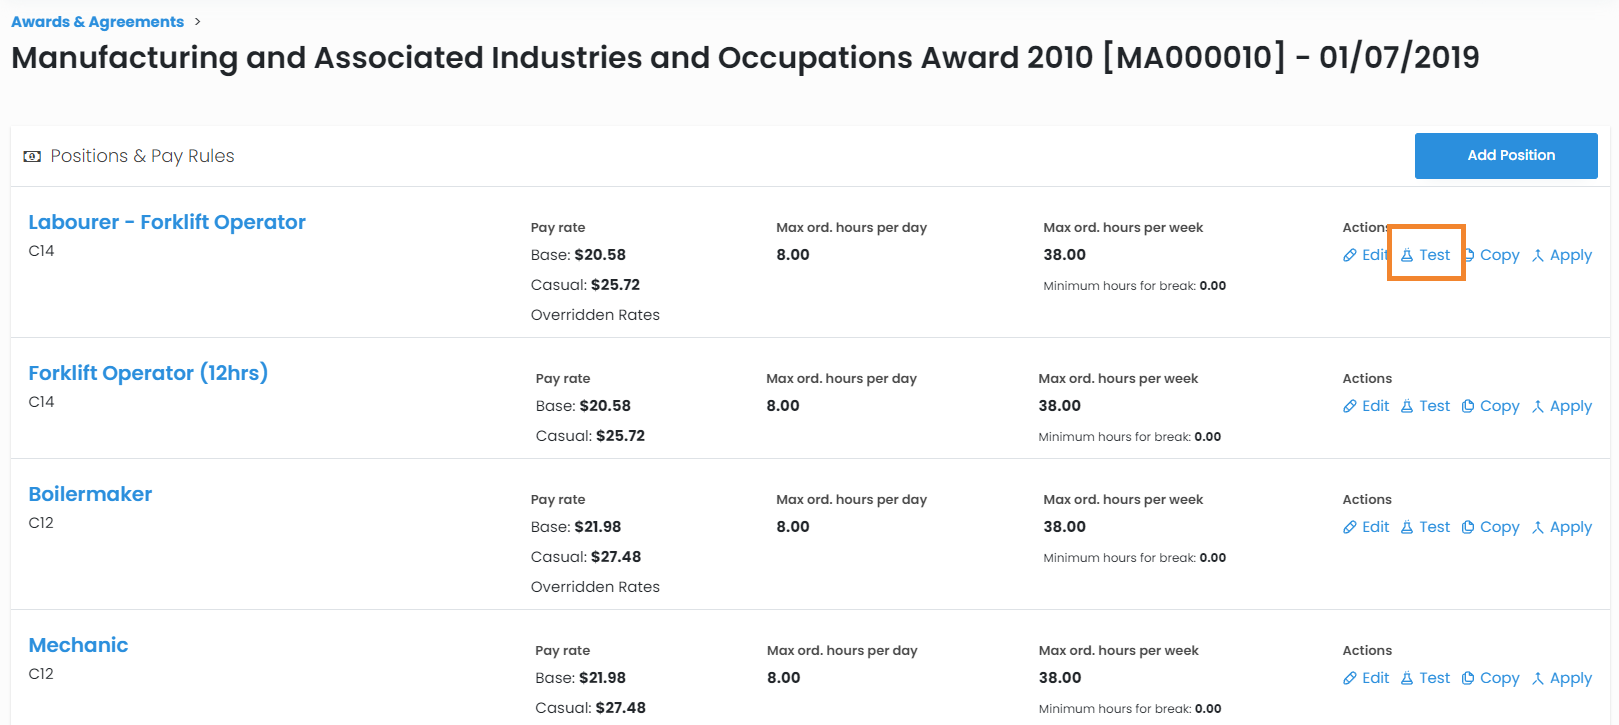
Task: Click the Apply icon for Labourer - Forklift Operator
Action: tap(1538, 255)
